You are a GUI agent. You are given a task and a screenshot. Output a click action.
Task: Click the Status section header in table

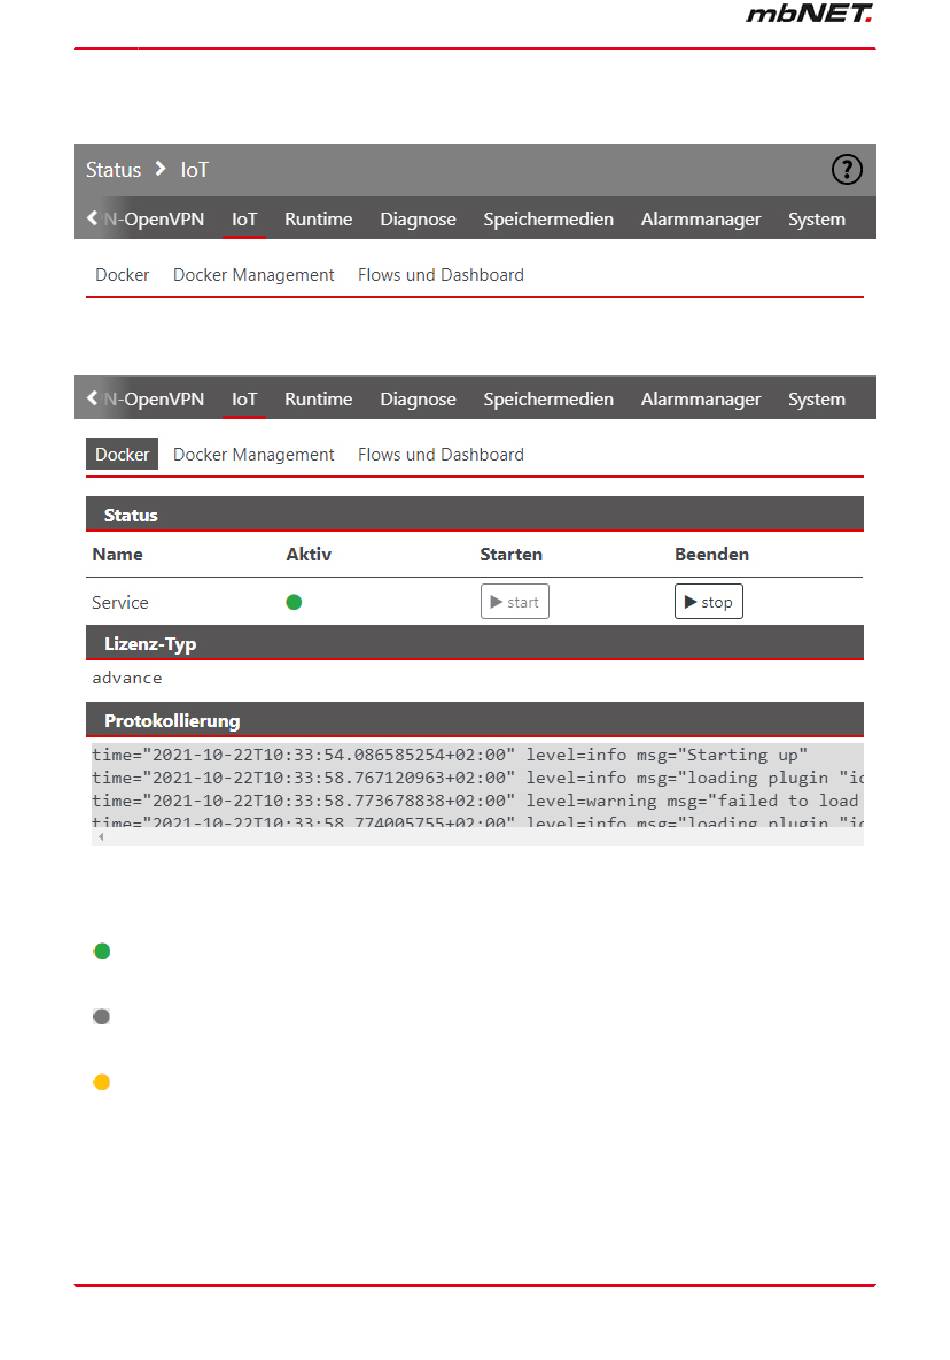point(475,514)
